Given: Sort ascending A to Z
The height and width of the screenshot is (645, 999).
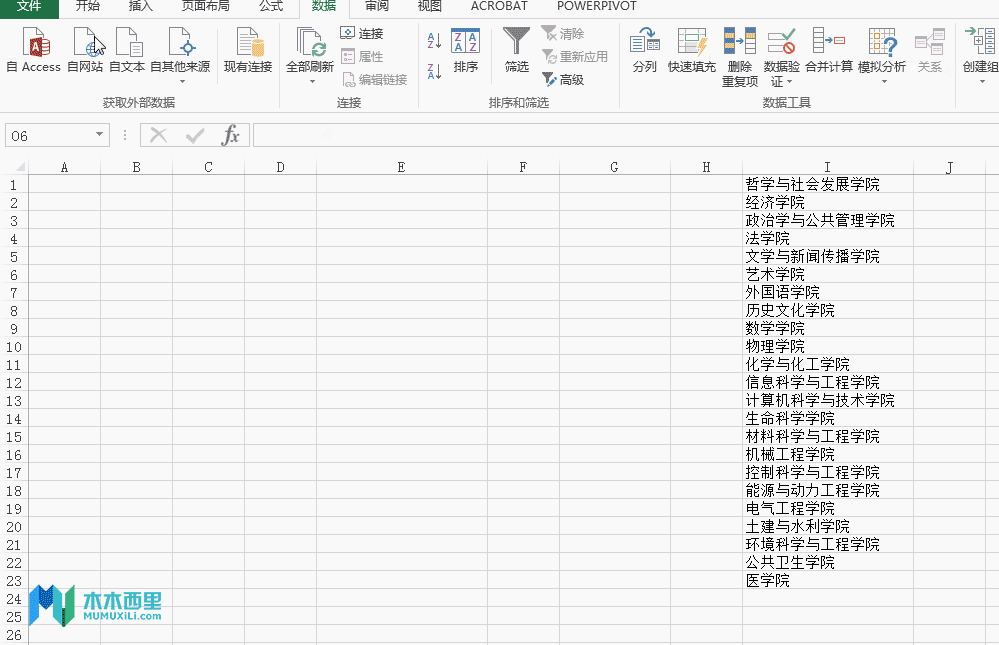Looking at the screenshot, I should 435,41.
